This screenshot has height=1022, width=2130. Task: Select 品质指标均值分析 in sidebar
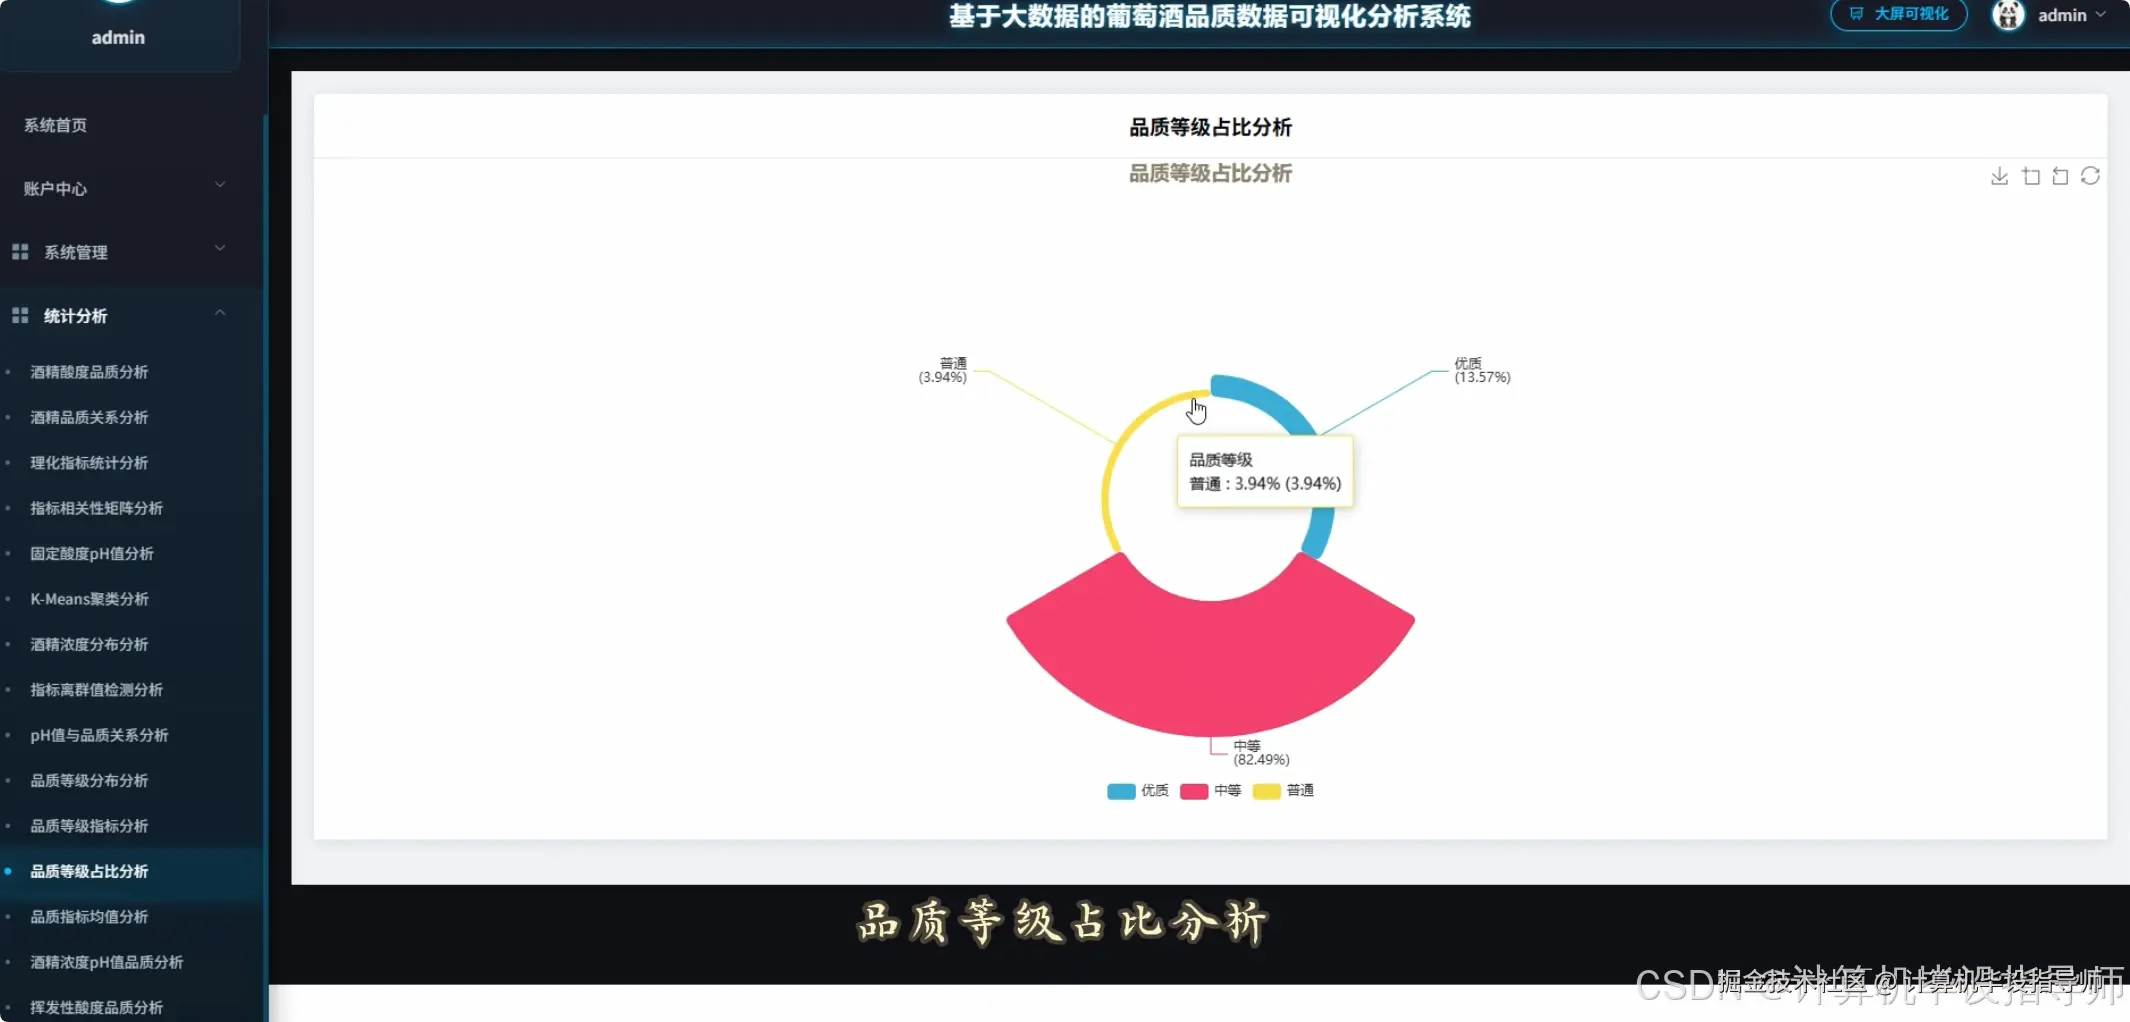(x=89, y=917)
